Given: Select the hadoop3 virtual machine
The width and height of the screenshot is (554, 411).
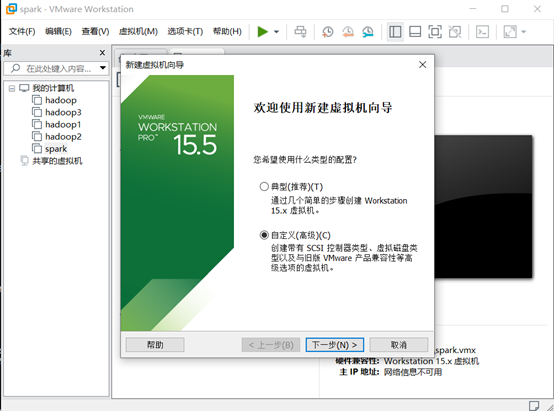Looking at the screenshot, I should pos(63,112).
